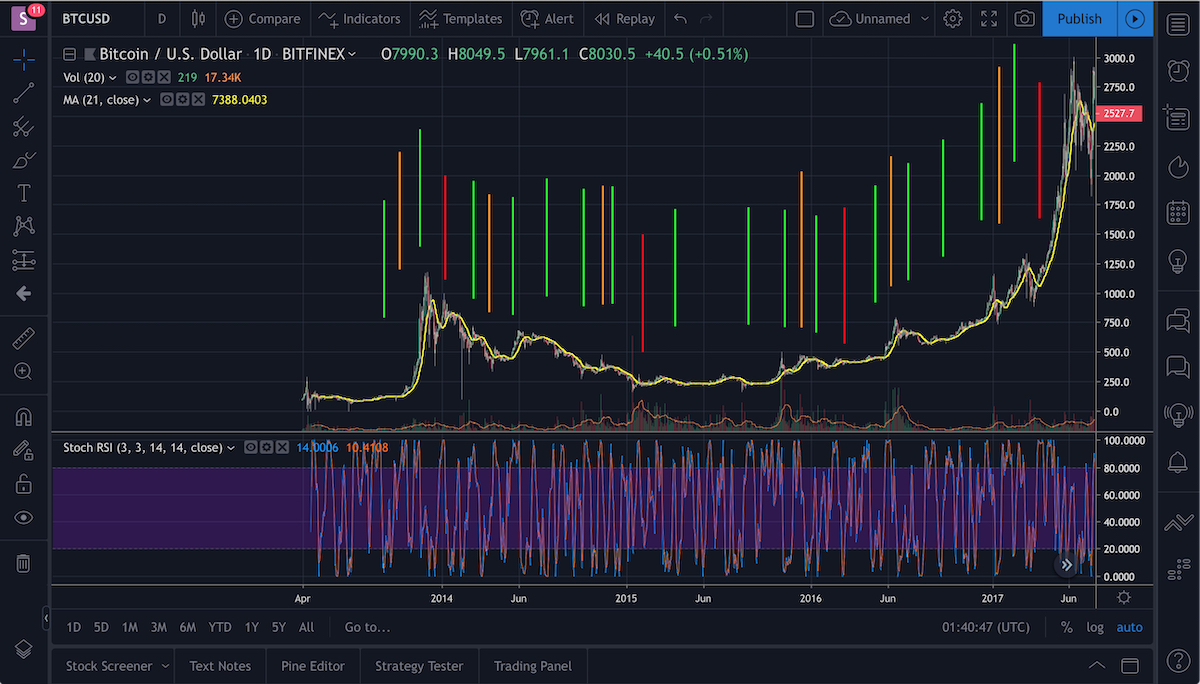The image size is (1200, 684).
Task: Open candlestick chart style selector
Action: [197, 19]
